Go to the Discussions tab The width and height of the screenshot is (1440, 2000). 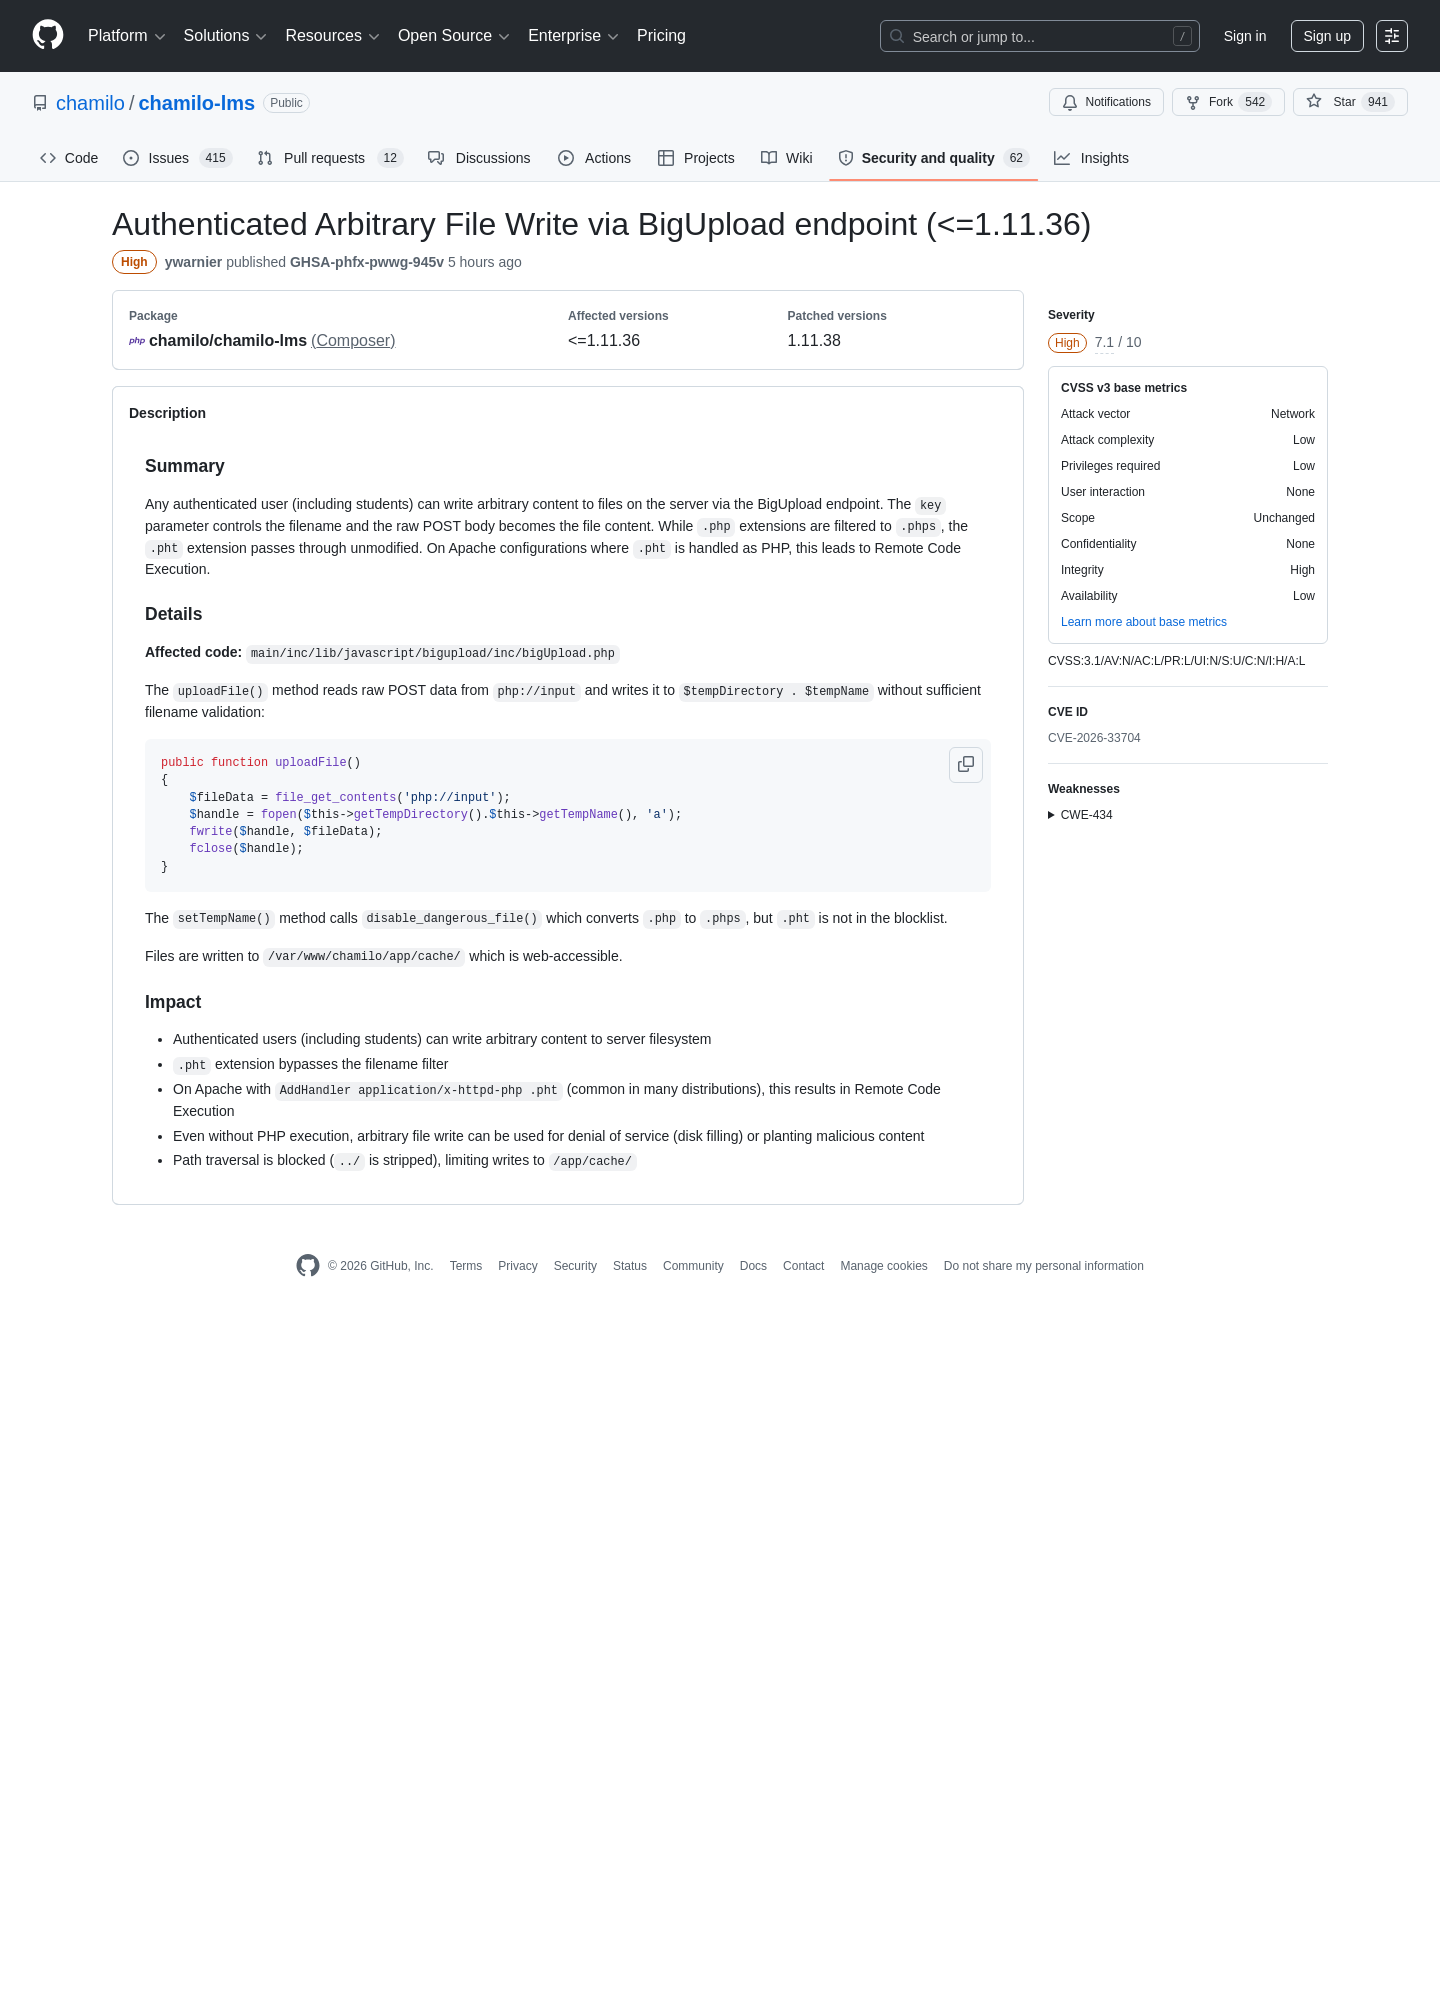tap(479, 158)
